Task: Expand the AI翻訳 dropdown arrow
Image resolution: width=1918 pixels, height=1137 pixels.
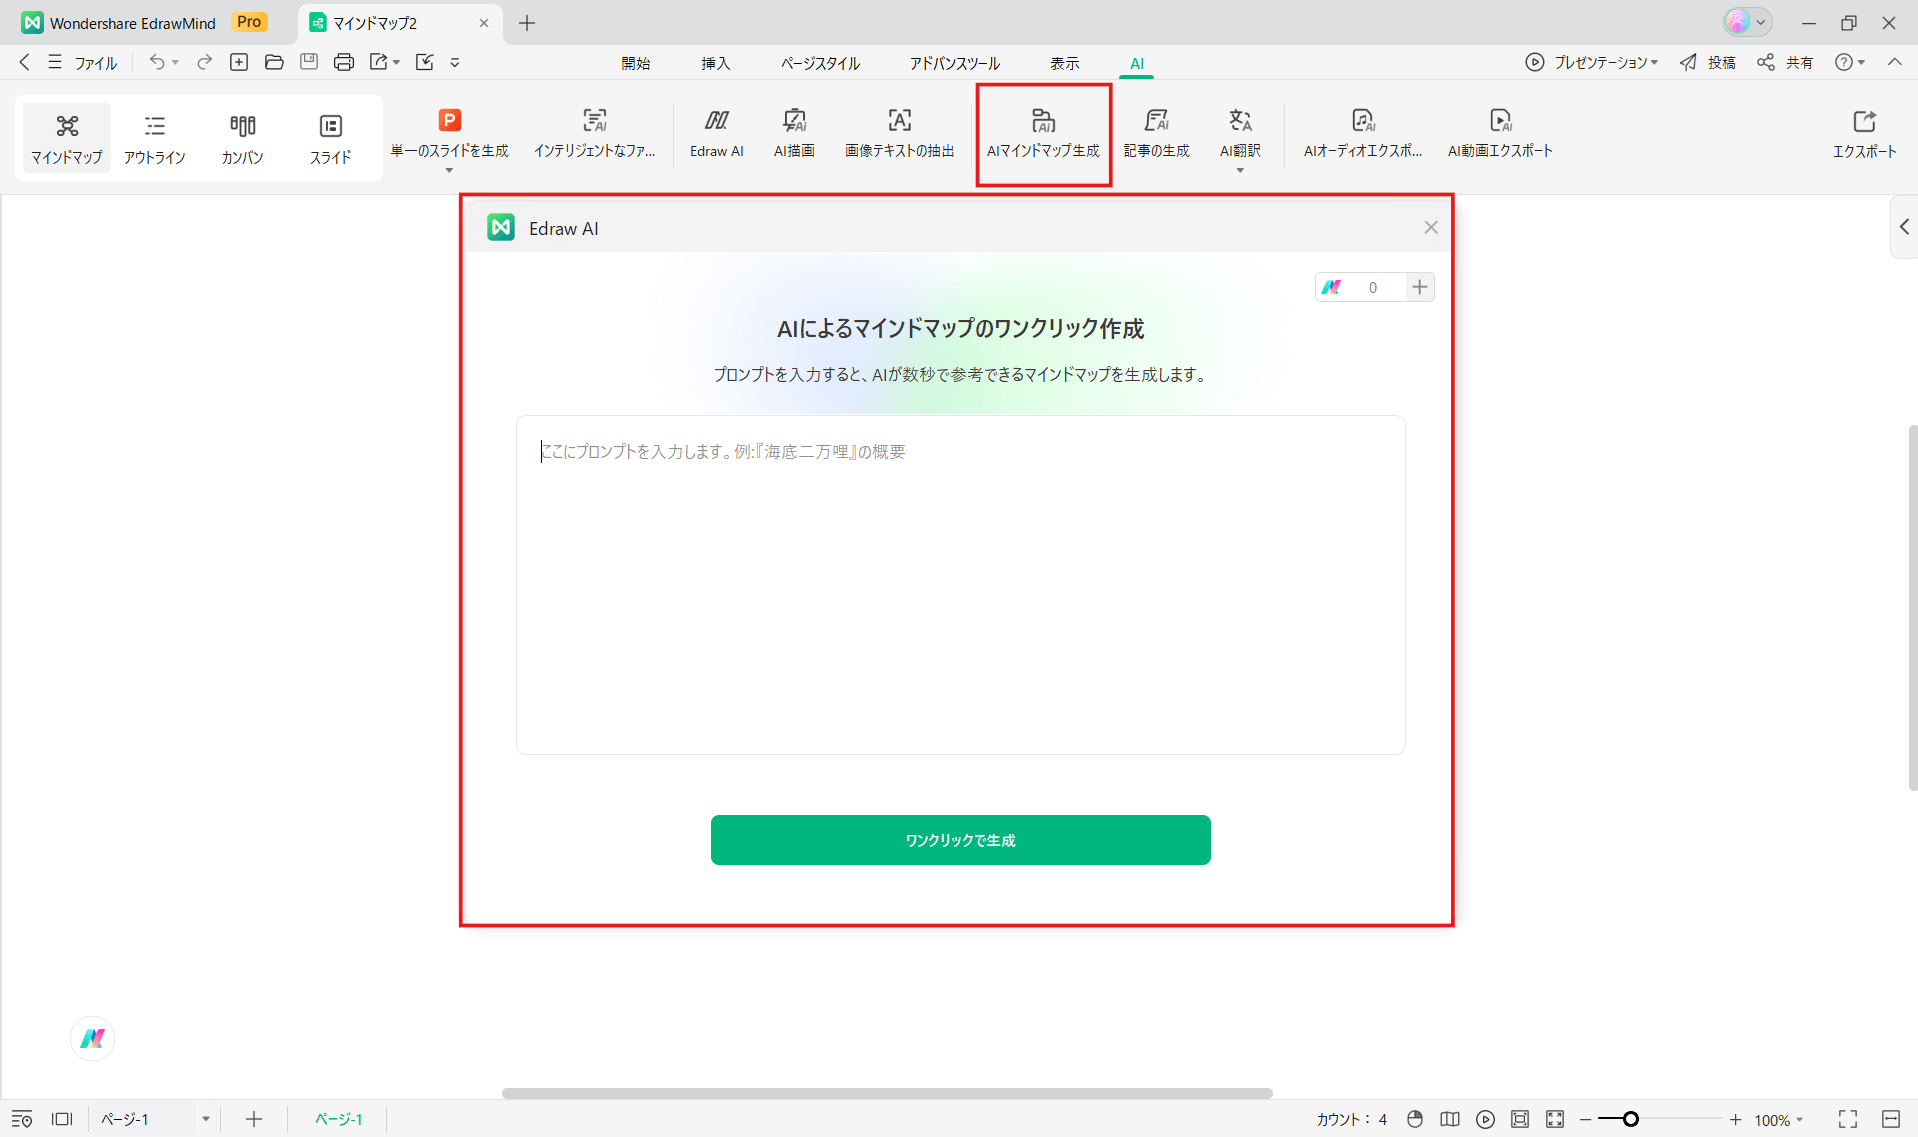Action: point(1240,171)
